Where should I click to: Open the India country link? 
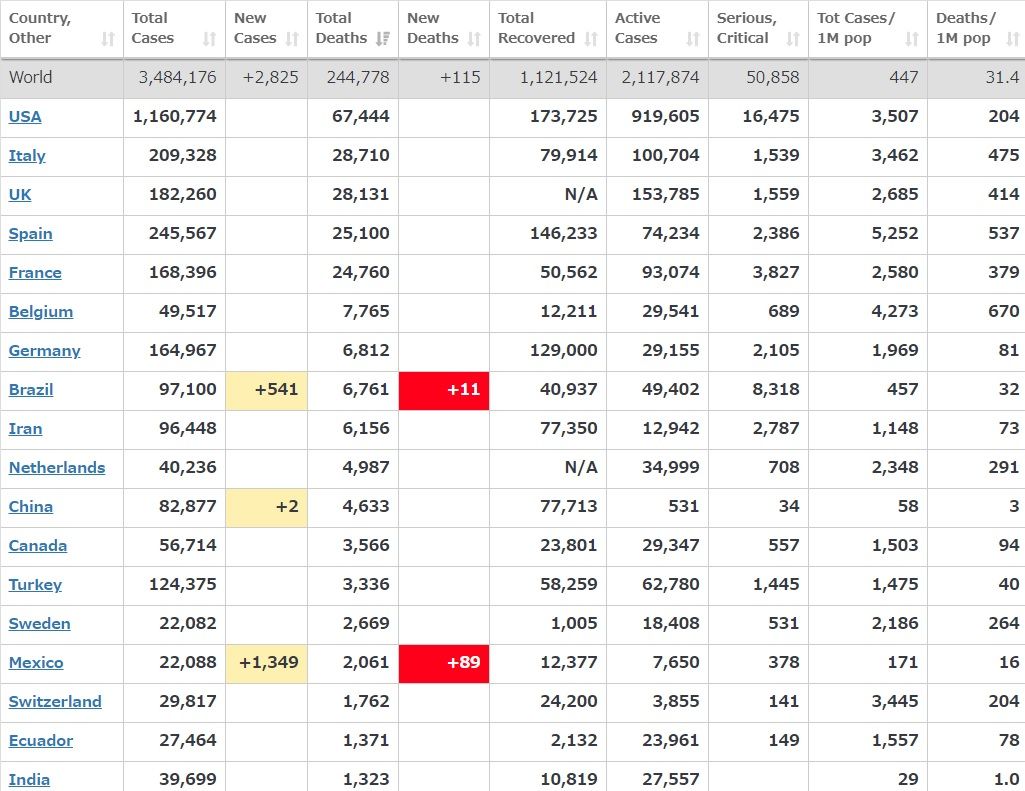point(29,779)
